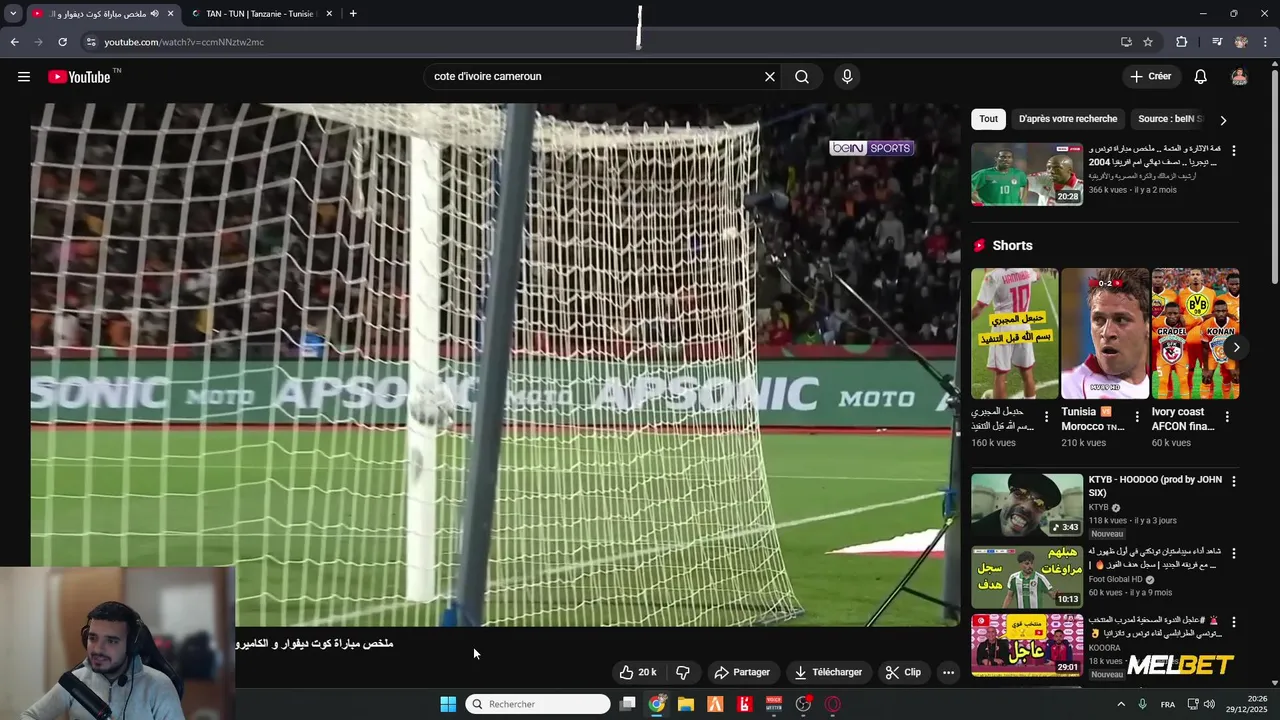
Task: Click the Clip button
Action: point(903,673)
